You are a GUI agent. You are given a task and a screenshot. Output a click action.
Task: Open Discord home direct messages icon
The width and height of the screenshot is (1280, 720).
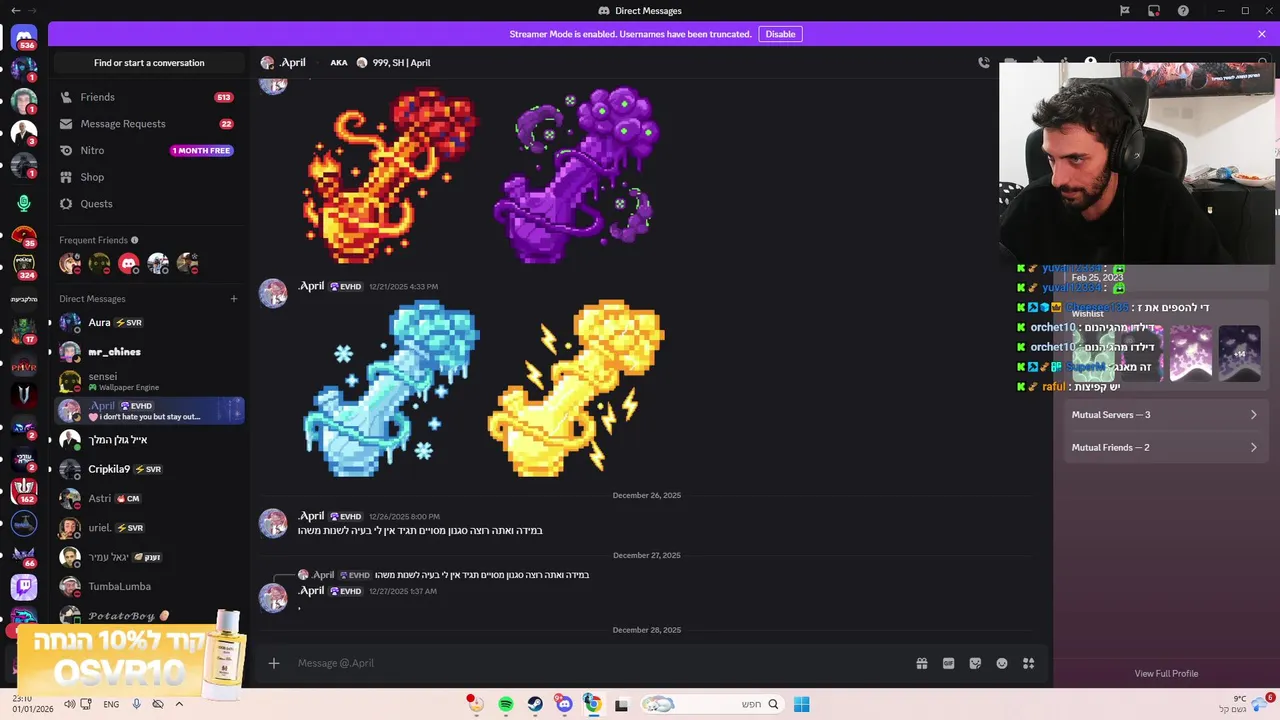(x=24, y=38)
